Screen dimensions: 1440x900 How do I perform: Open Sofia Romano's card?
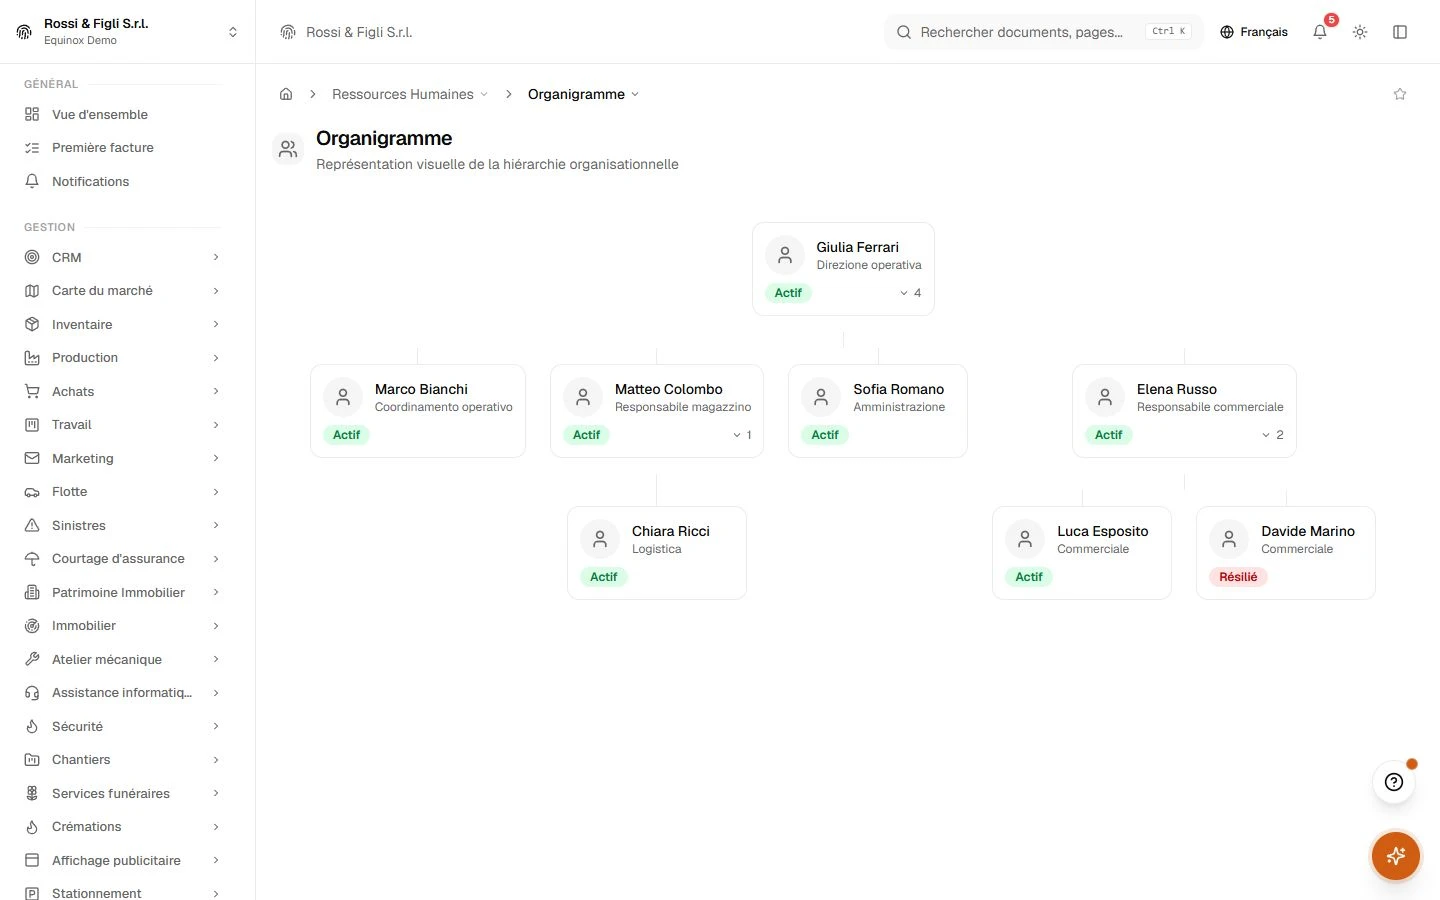click(878, 411)
